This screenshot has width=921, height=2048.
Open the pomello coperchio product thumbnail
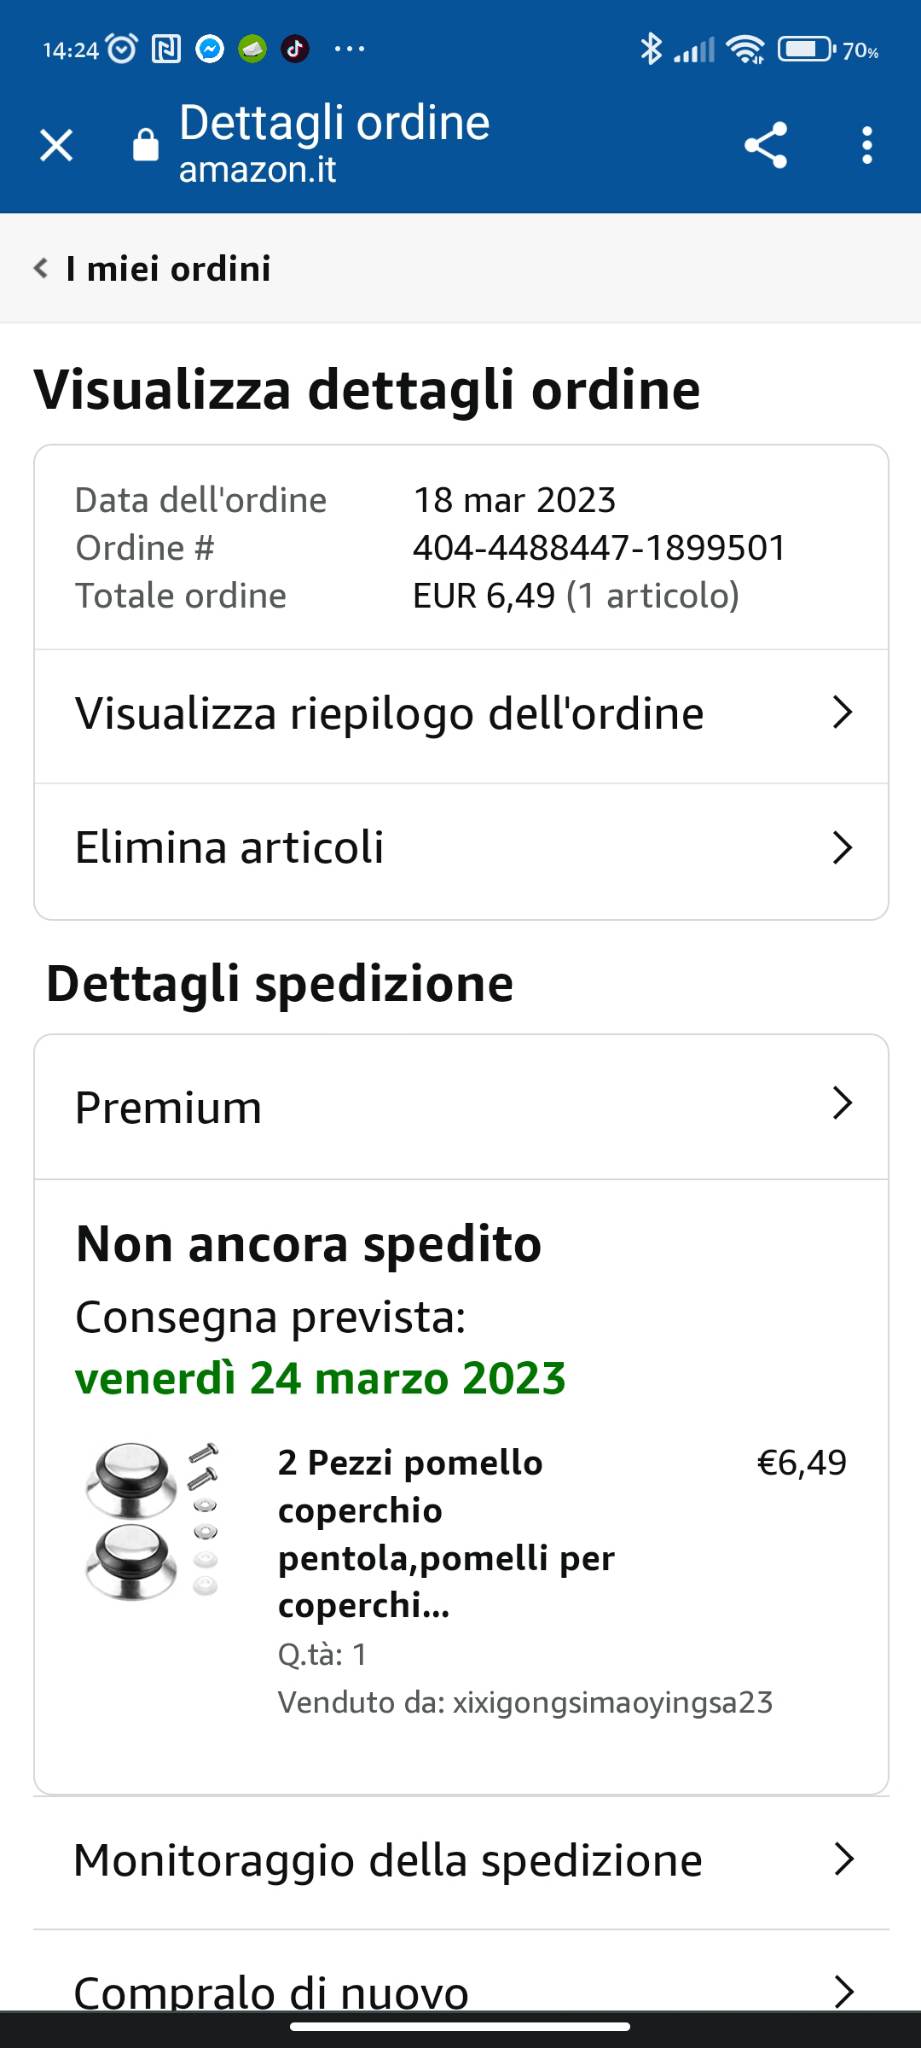coord(152,1521)
